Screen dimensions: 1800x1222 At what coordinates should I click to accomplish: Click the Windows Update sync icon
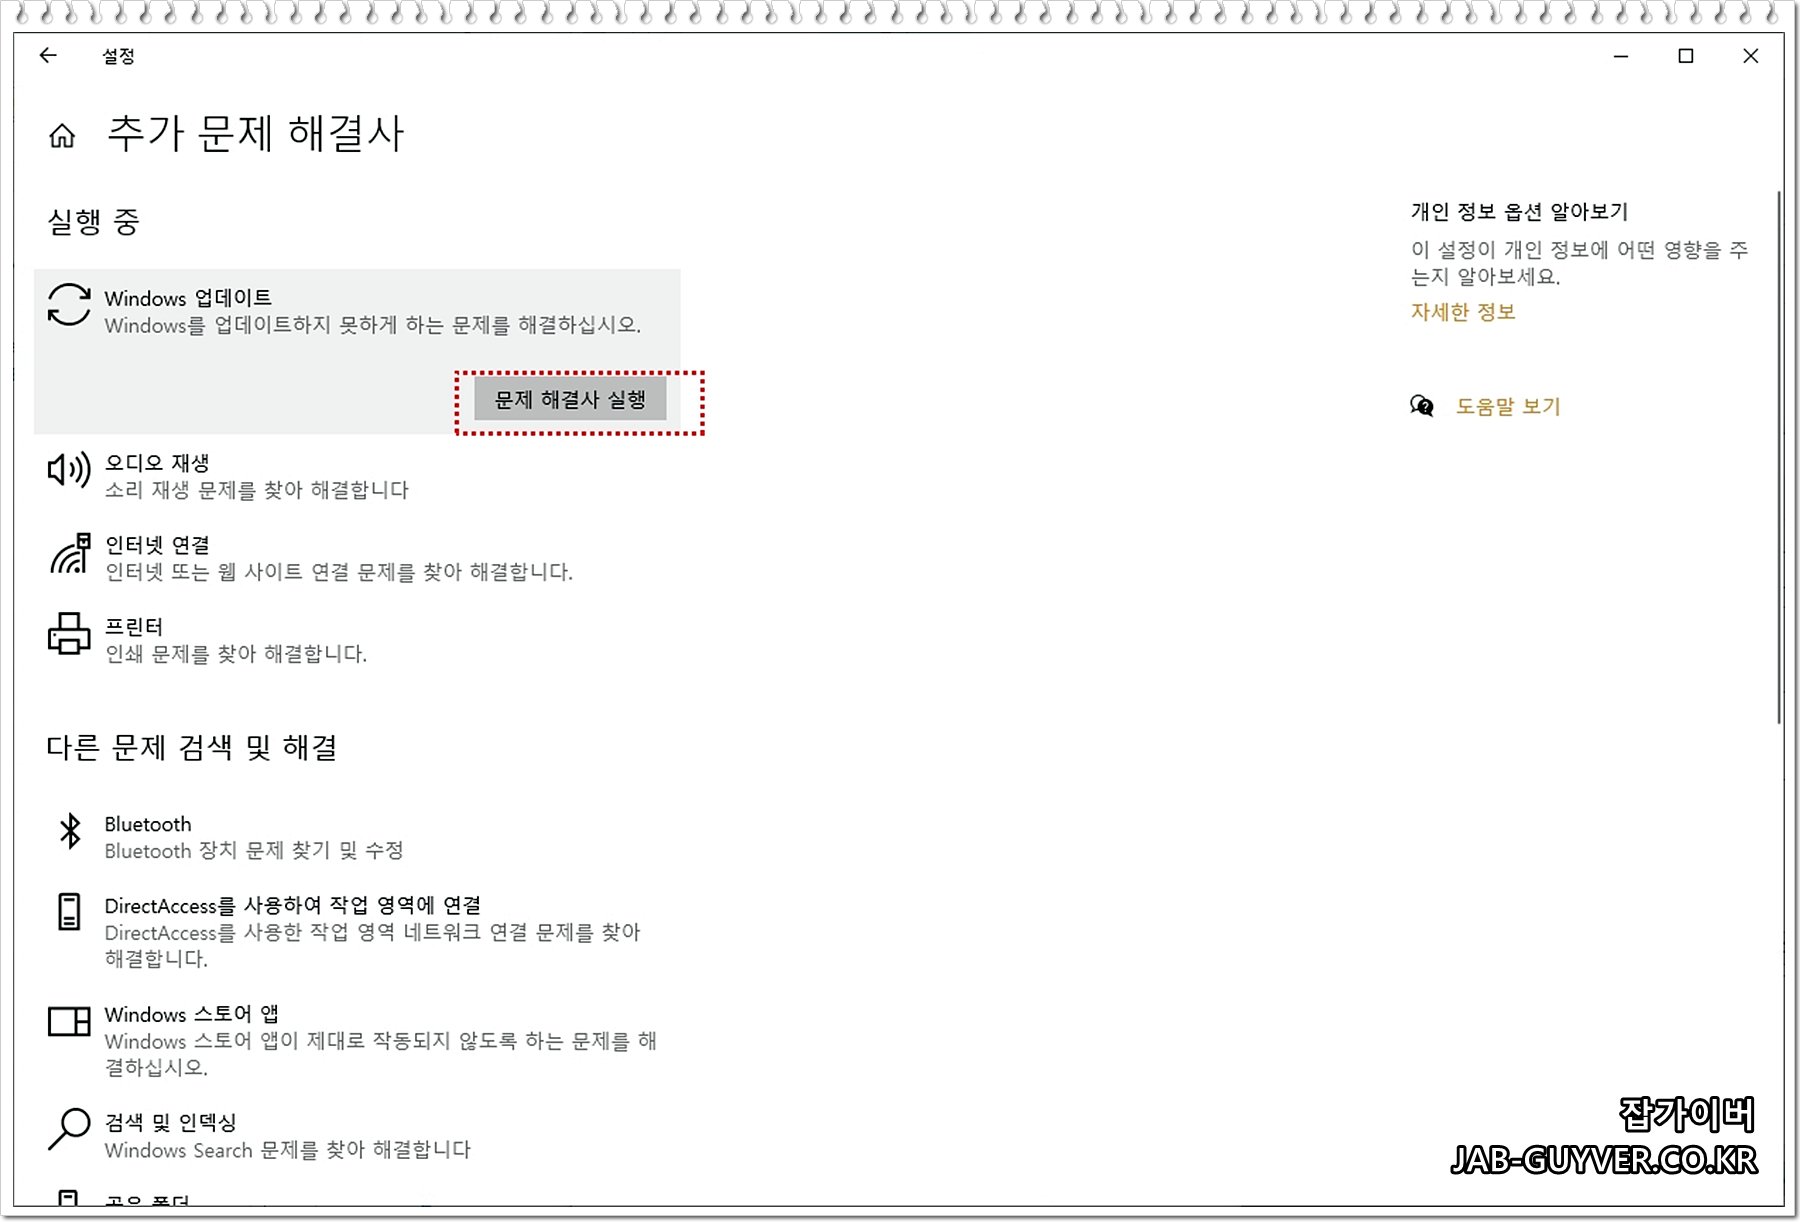[x=69, y=305]
